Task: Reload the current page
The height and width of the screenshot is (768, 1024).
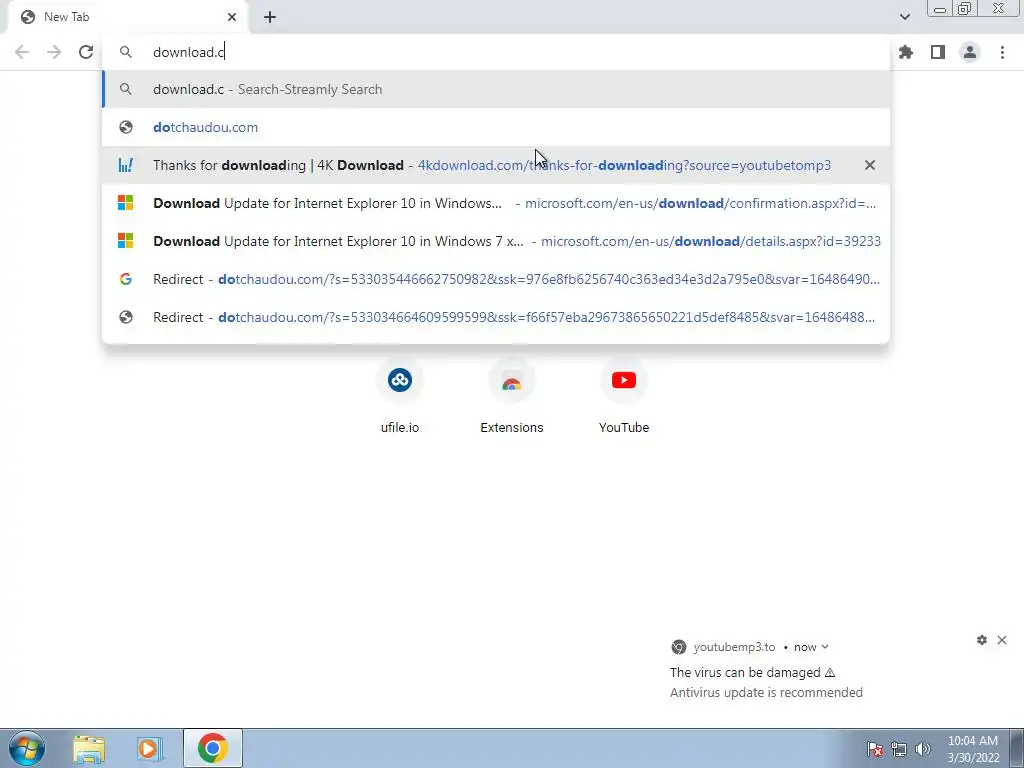Action: [x=86, y=52]
